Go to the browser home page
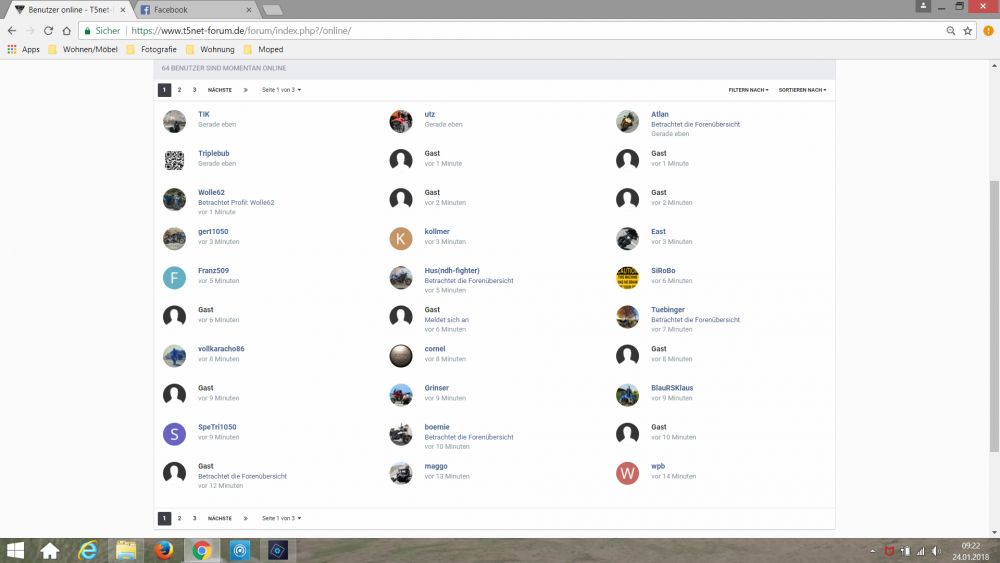 66,31
